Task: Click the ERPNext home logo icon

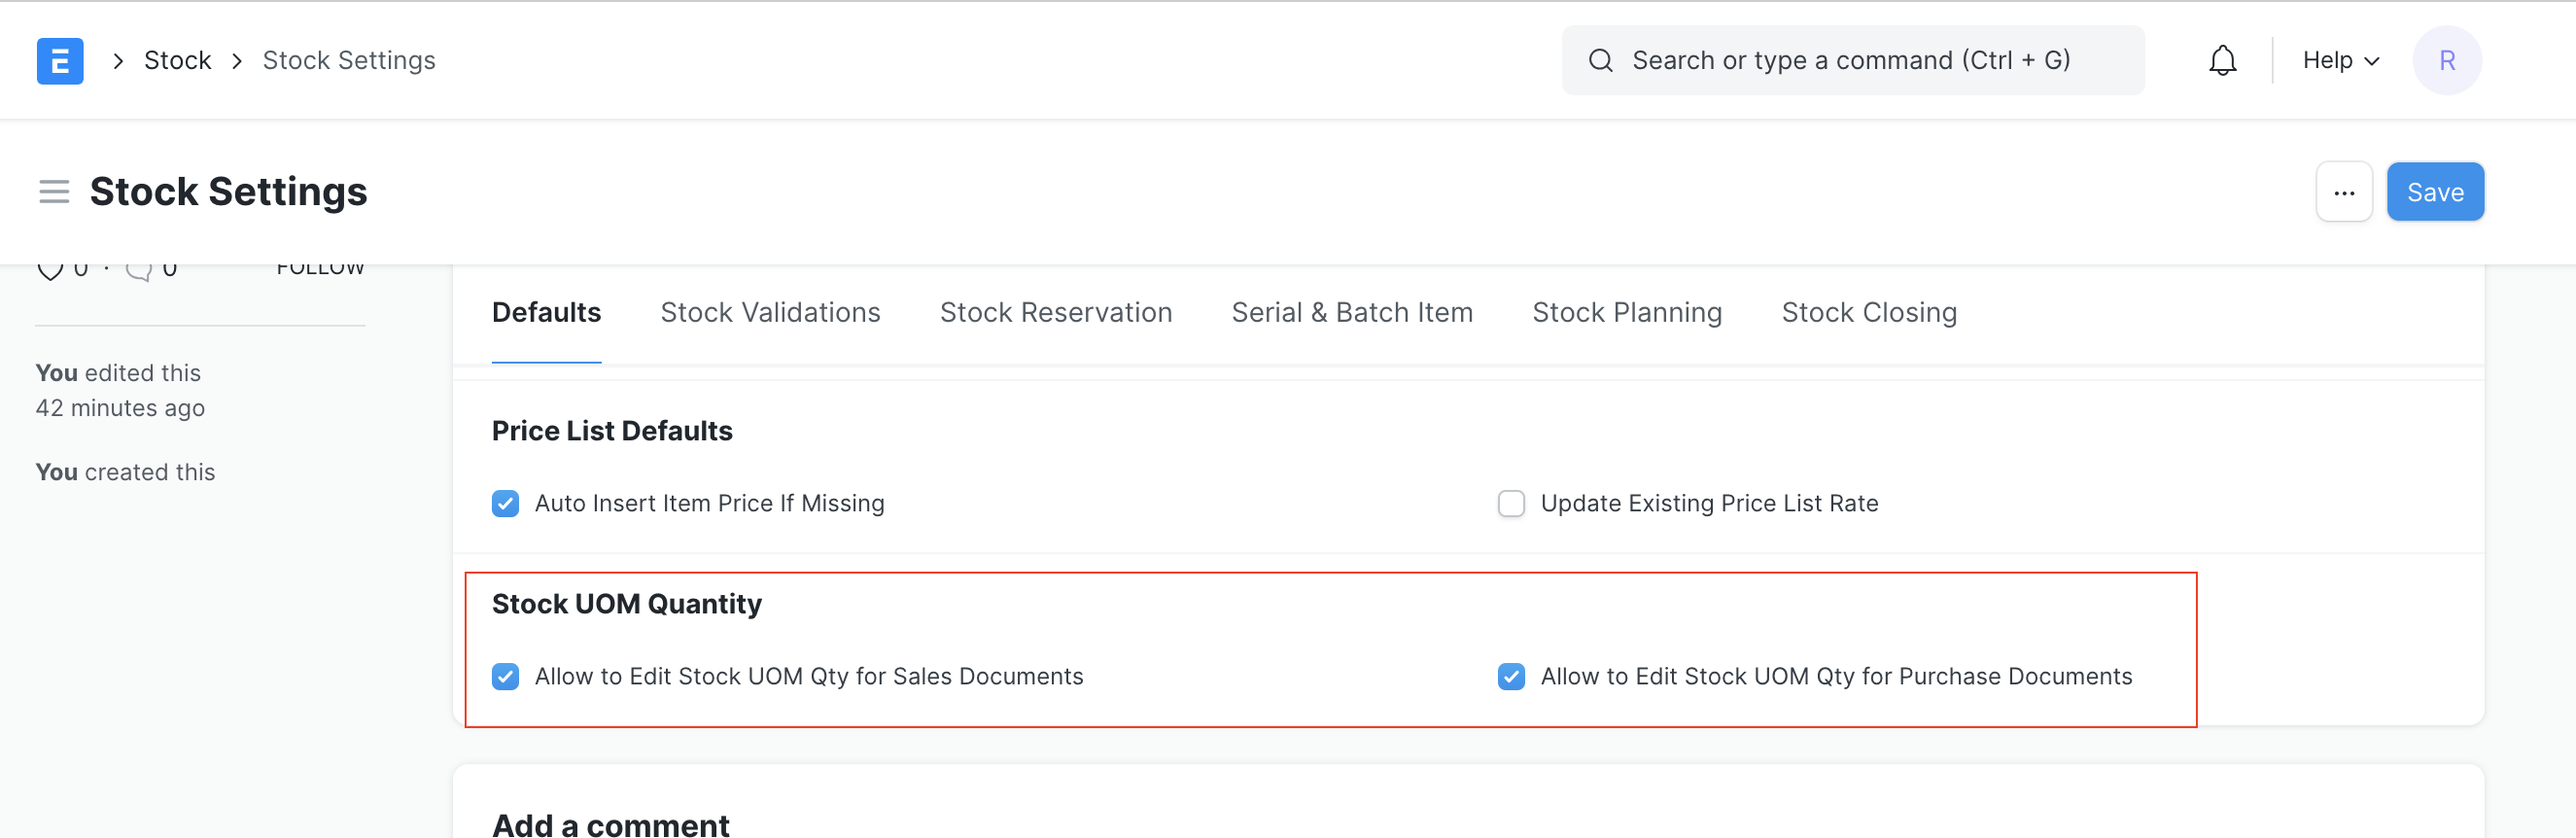Action: tap(60, 61)
